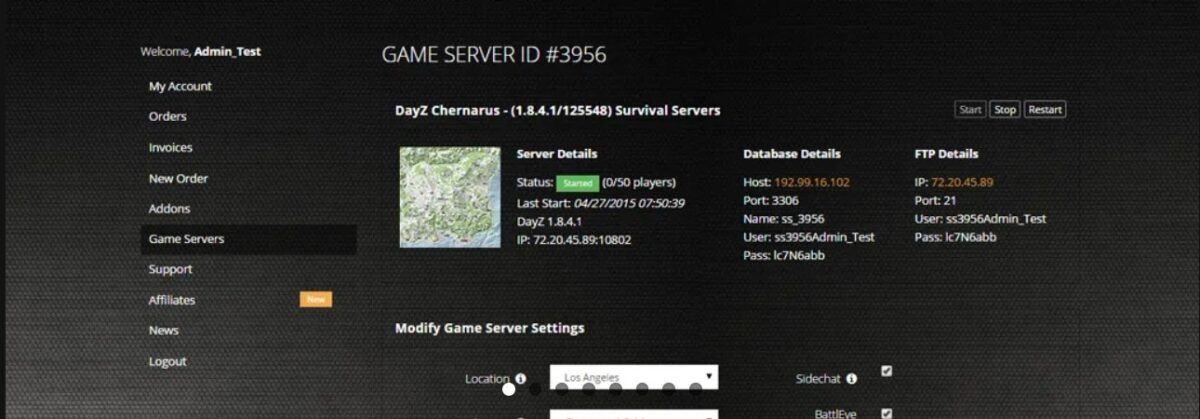Click the Modify Game Server Settings heading
Viewport: 1200px width, 419px height.
(x=490, y=328)
